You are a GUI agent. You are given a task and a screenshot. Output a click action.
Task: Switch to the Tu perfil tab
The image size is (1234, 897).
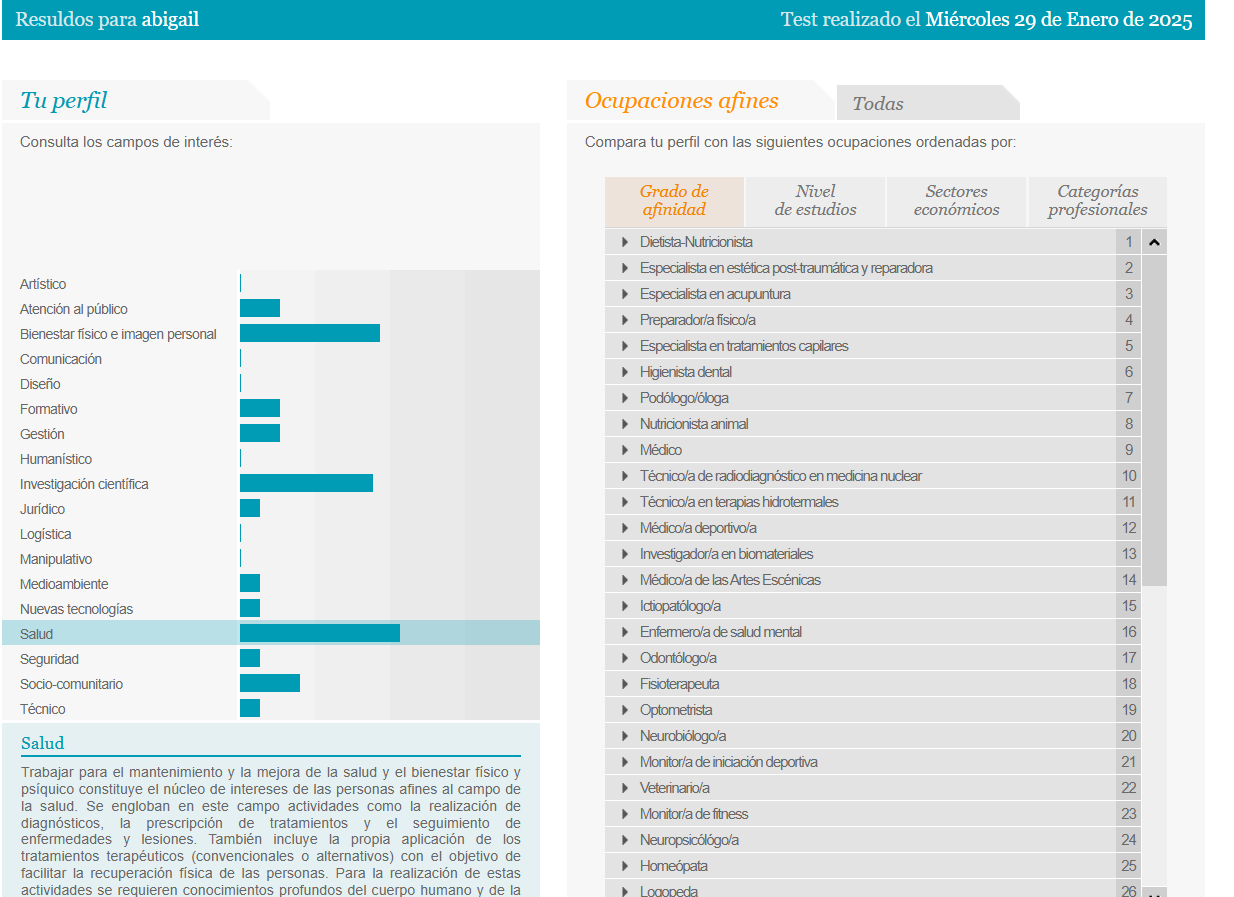136,101
